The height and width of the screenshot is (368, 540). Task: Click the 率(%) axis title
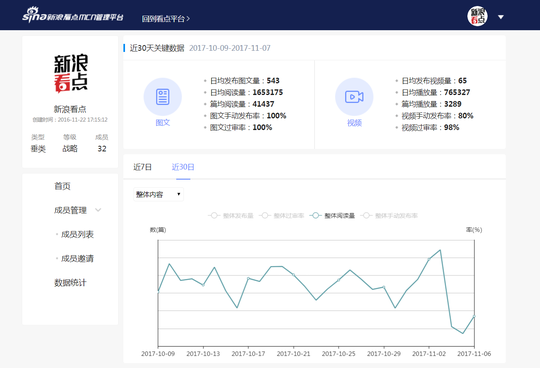[474, 230]
